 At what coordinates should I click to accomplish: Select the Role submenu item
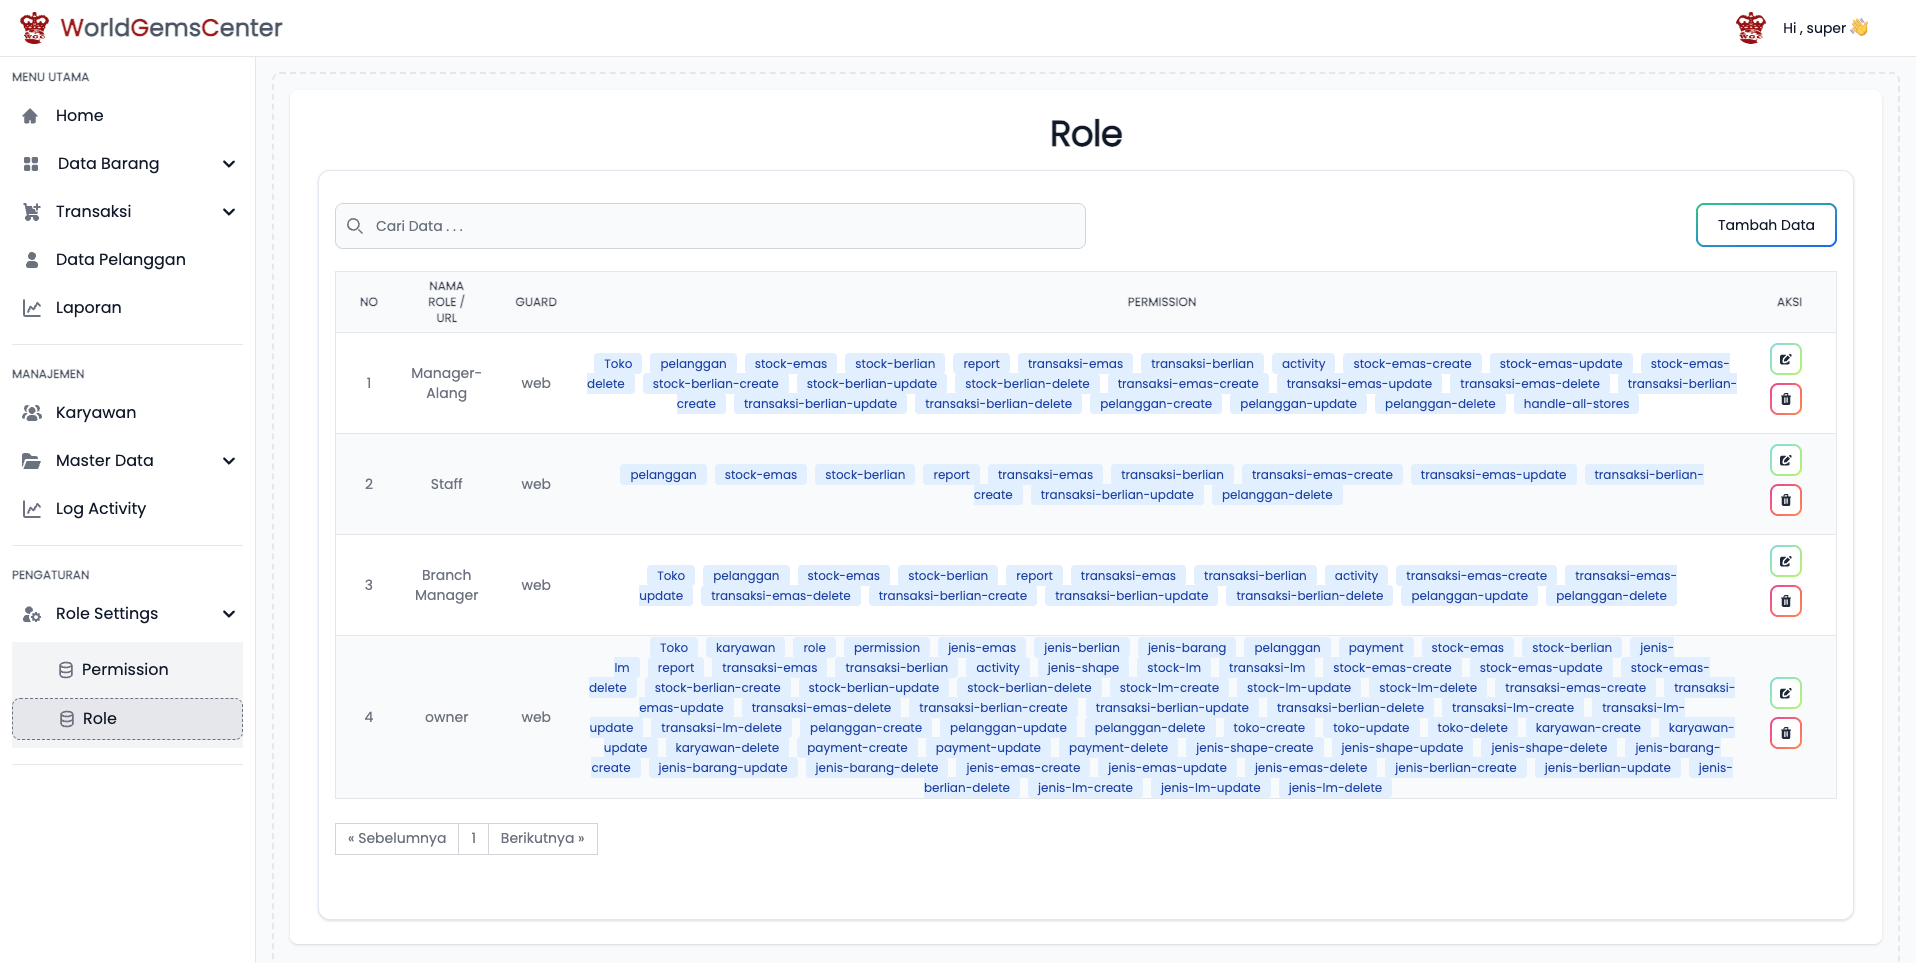(127, 719)
